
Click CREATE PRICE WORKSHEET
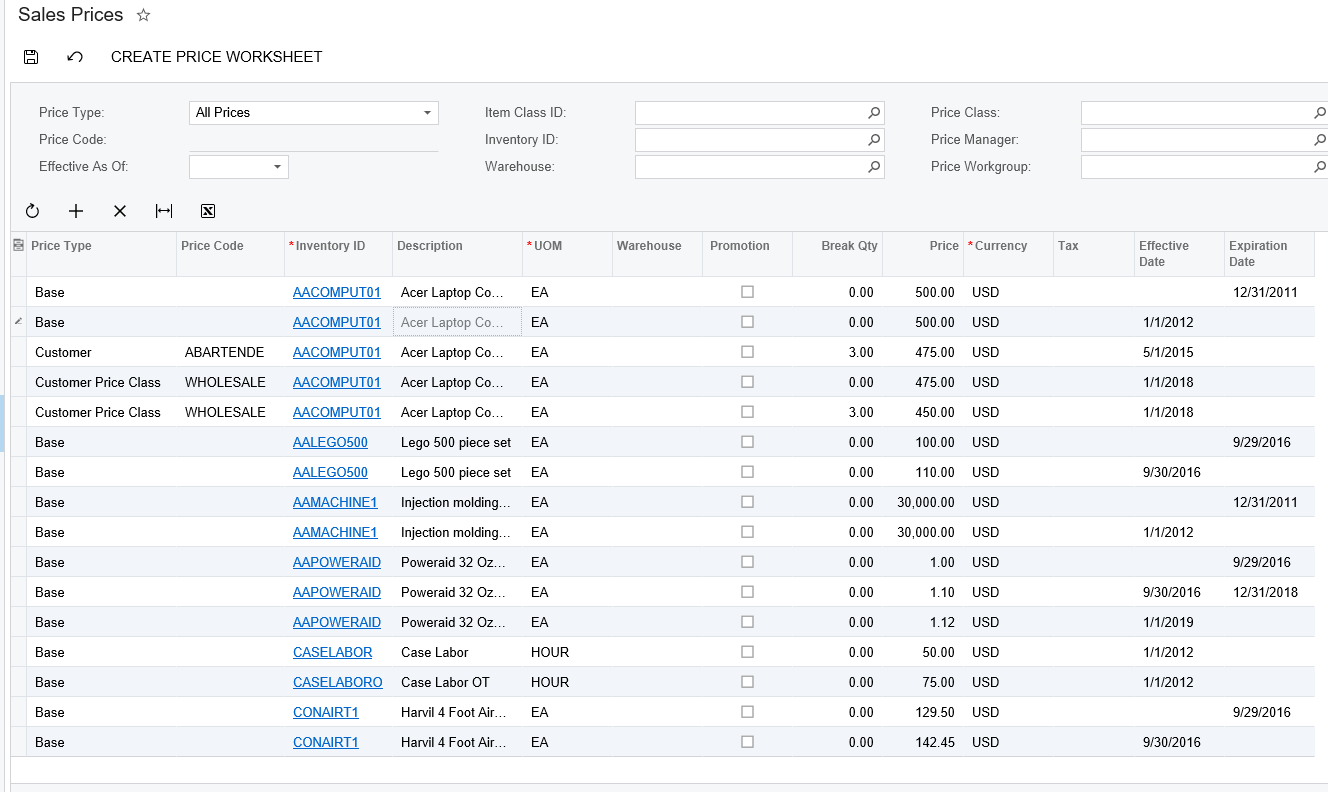coord(216,56)
